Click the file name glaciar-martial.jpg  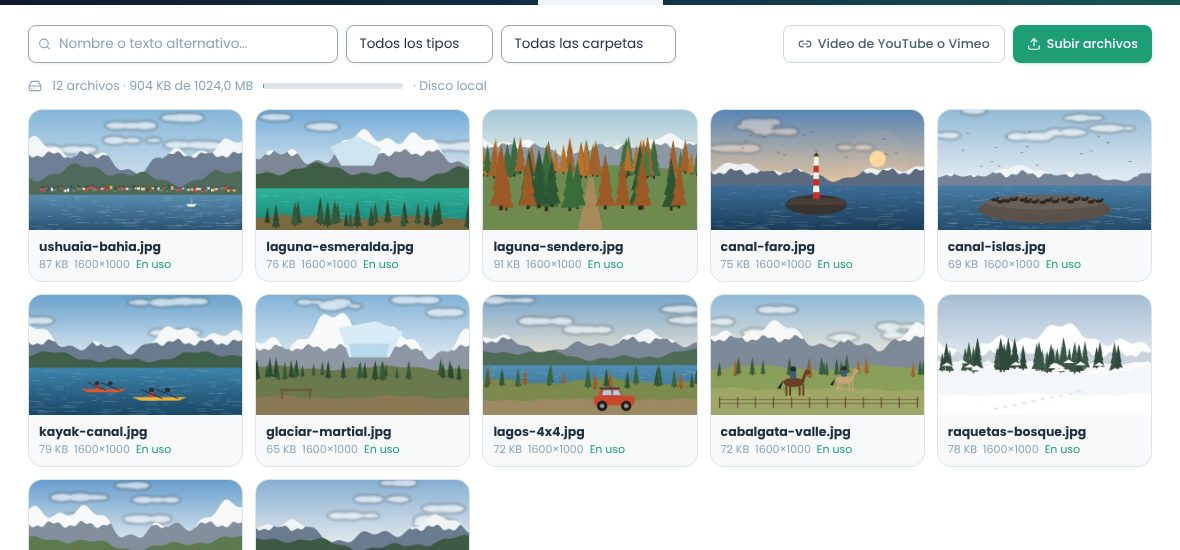(329, 432)
